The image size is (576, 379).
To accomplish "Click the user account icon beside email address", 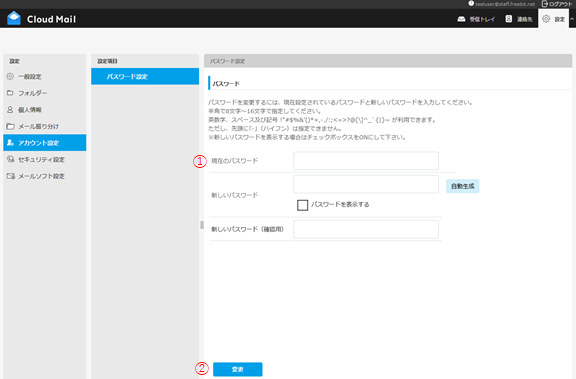I will (471, 4).
